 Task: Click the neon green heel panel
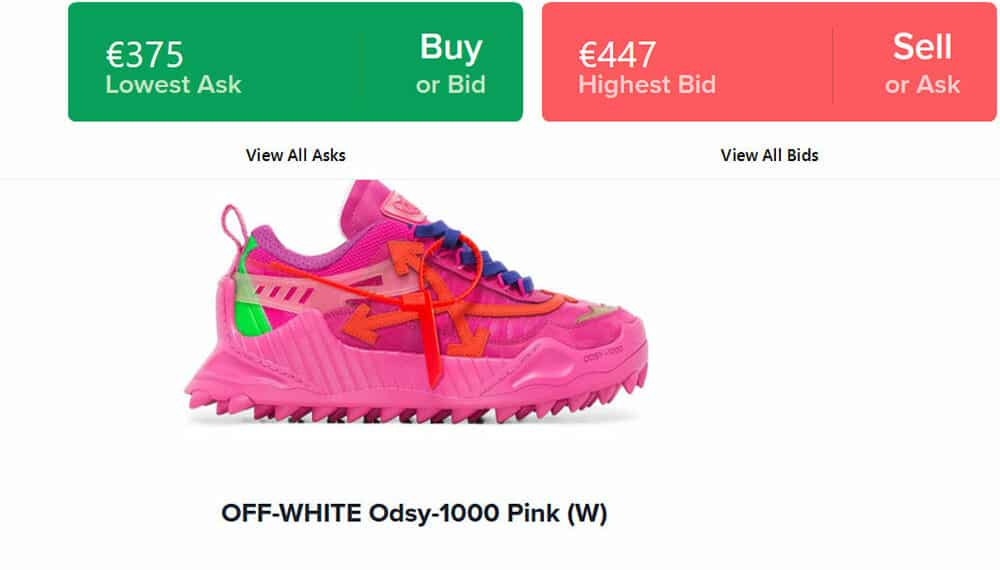coord(250,296)
